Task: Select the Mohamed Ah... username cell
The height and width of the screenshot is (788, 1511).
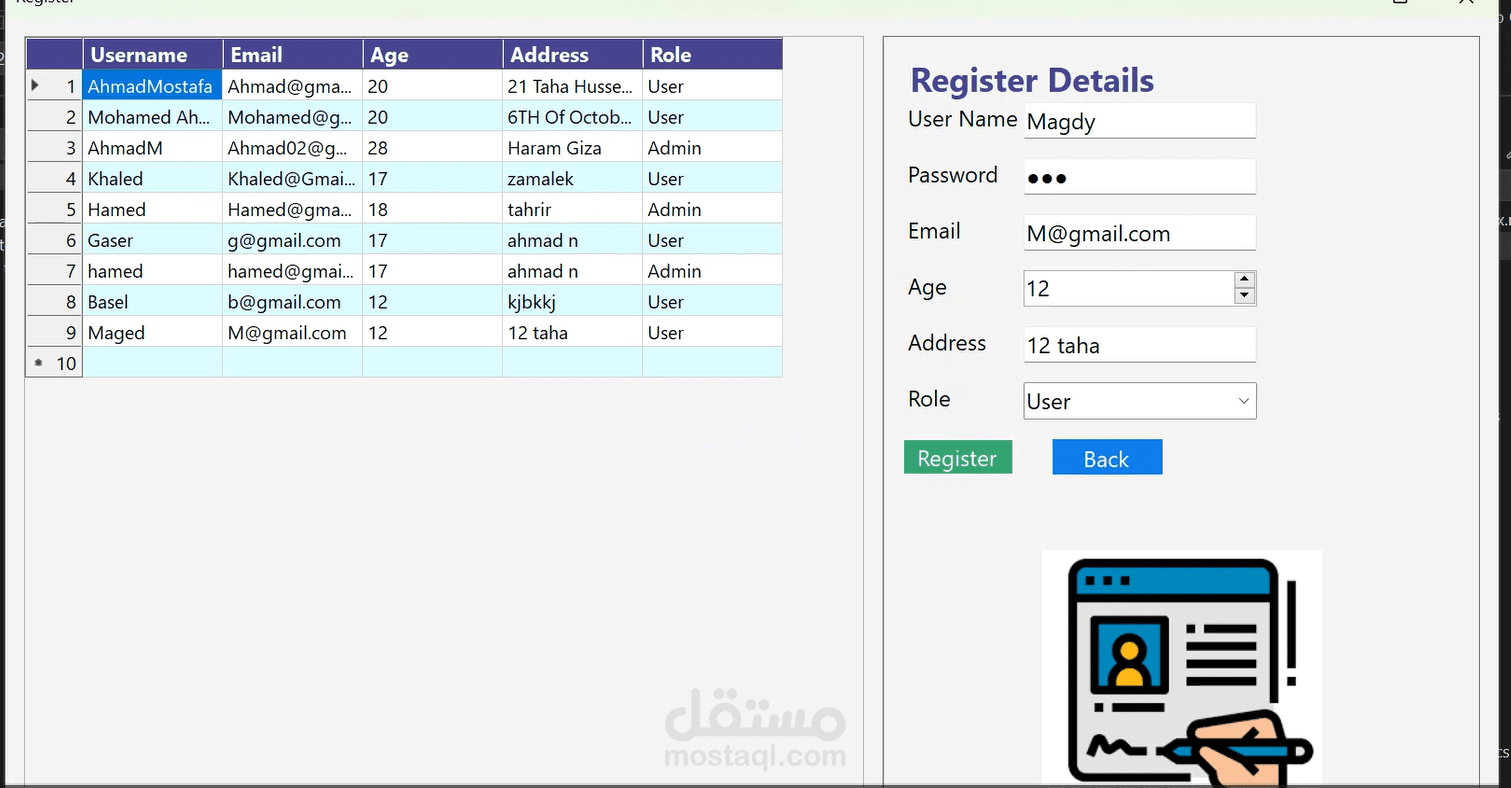Action: click(x=153, y=117)
